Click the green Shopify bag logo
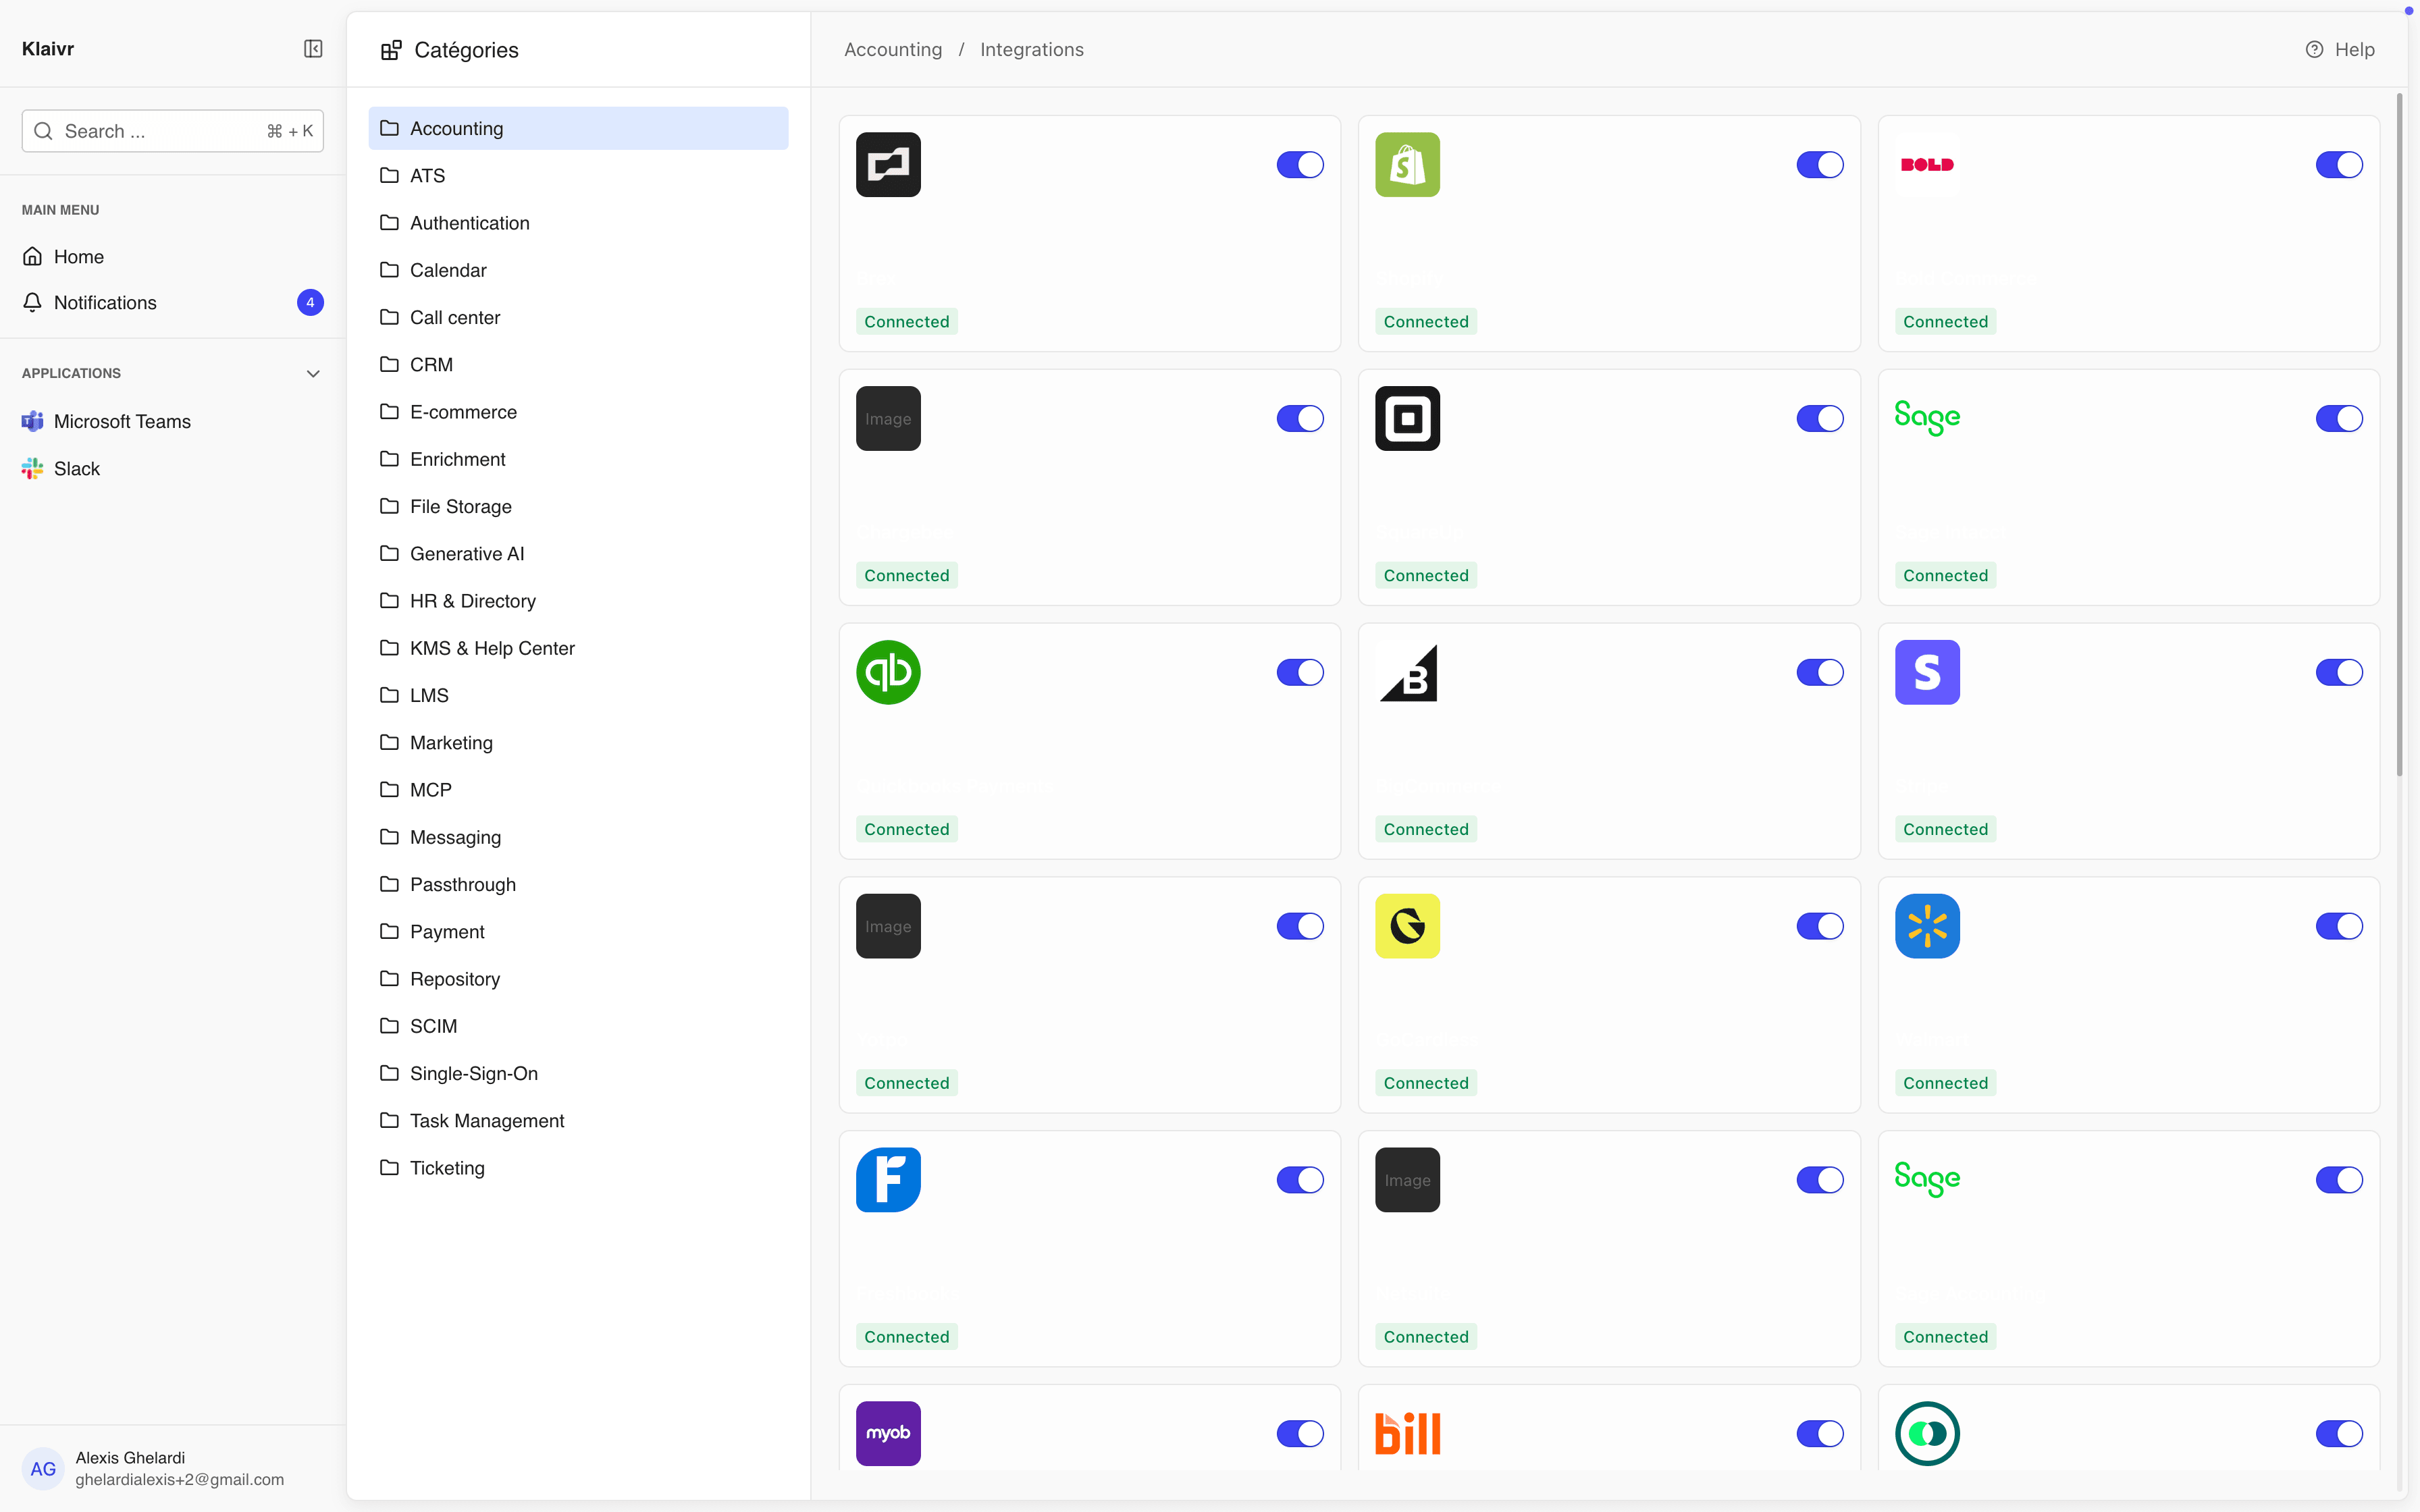 [x=1407, y=164]
